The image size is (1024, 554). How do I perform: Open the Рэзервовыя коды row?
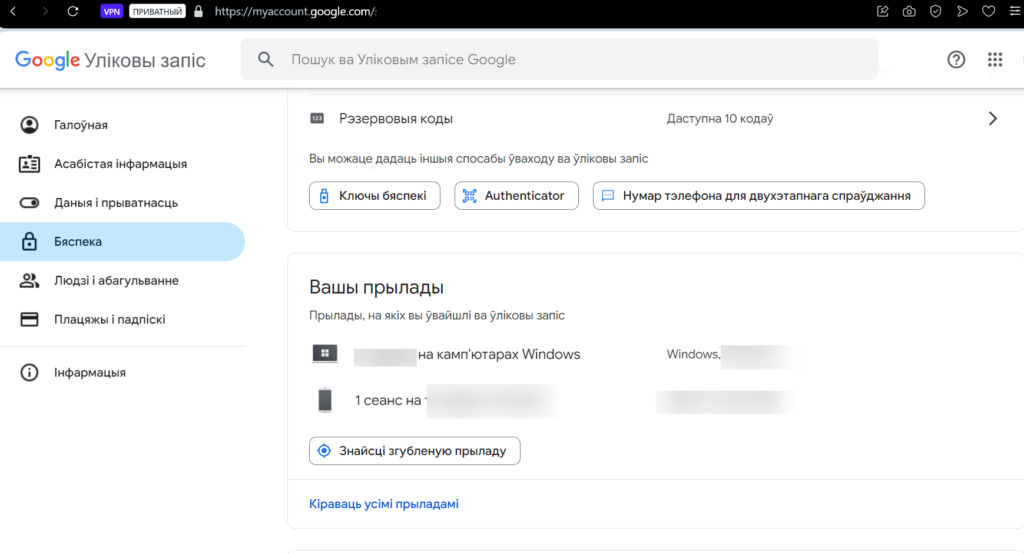click(x=655, y=119)
